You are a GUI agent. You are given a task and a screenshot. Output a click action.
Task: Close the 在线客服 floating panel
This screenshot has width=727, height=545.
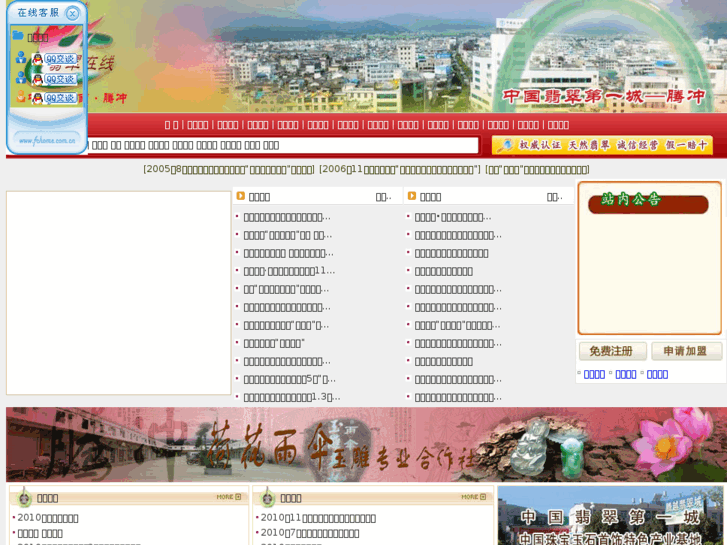[72, 13]
